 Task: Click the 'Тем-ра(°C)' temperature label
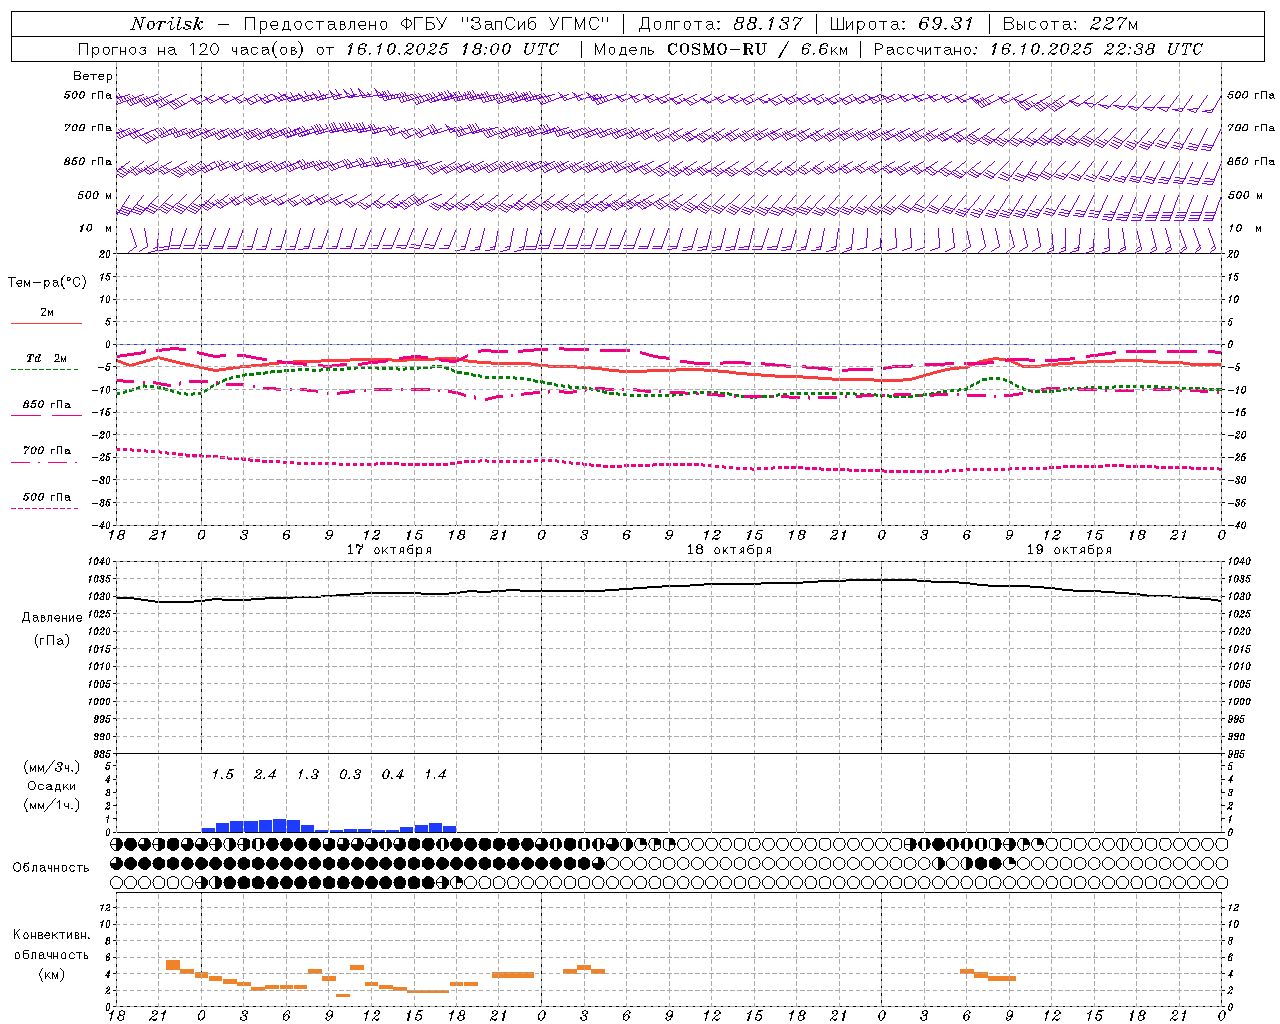click(47, 283)
